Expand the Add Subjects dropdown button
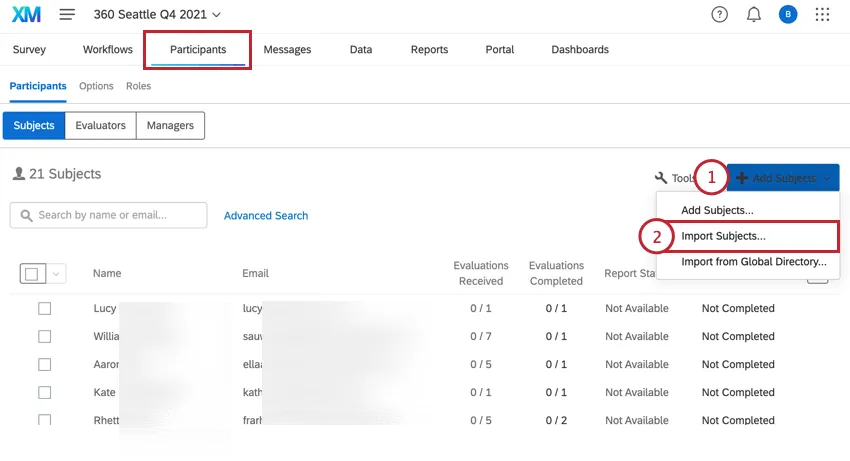The image size is (850, 461). tap(783, 178)
